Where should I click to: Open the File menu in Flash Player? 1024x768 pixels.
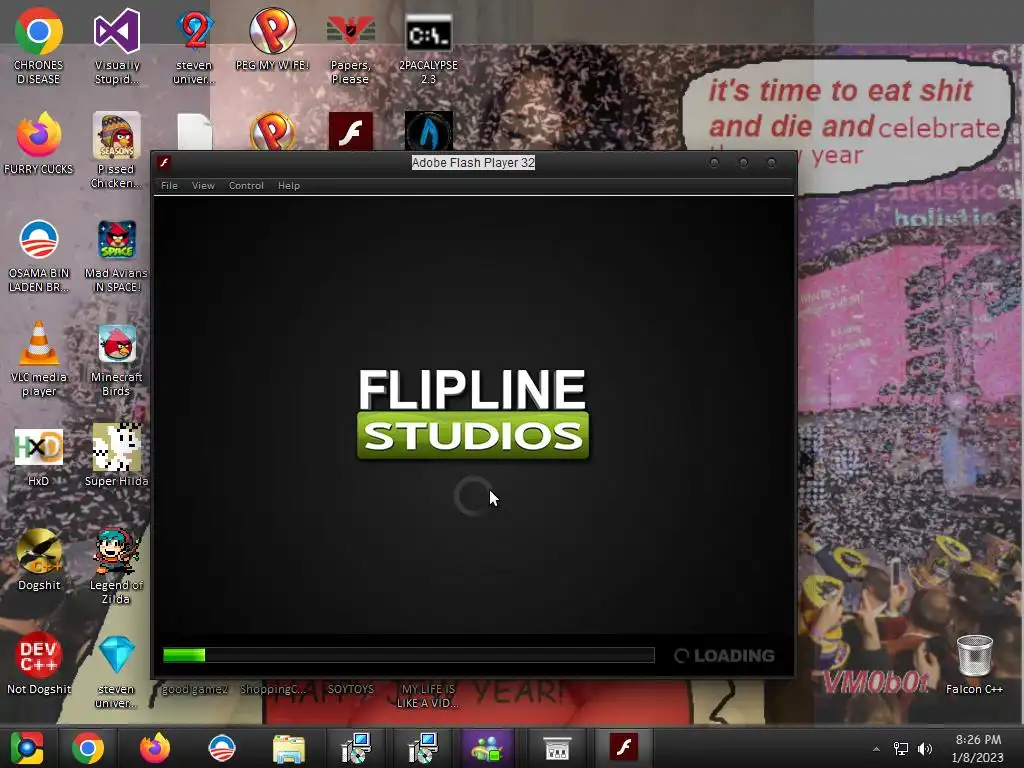pos(169,185)
